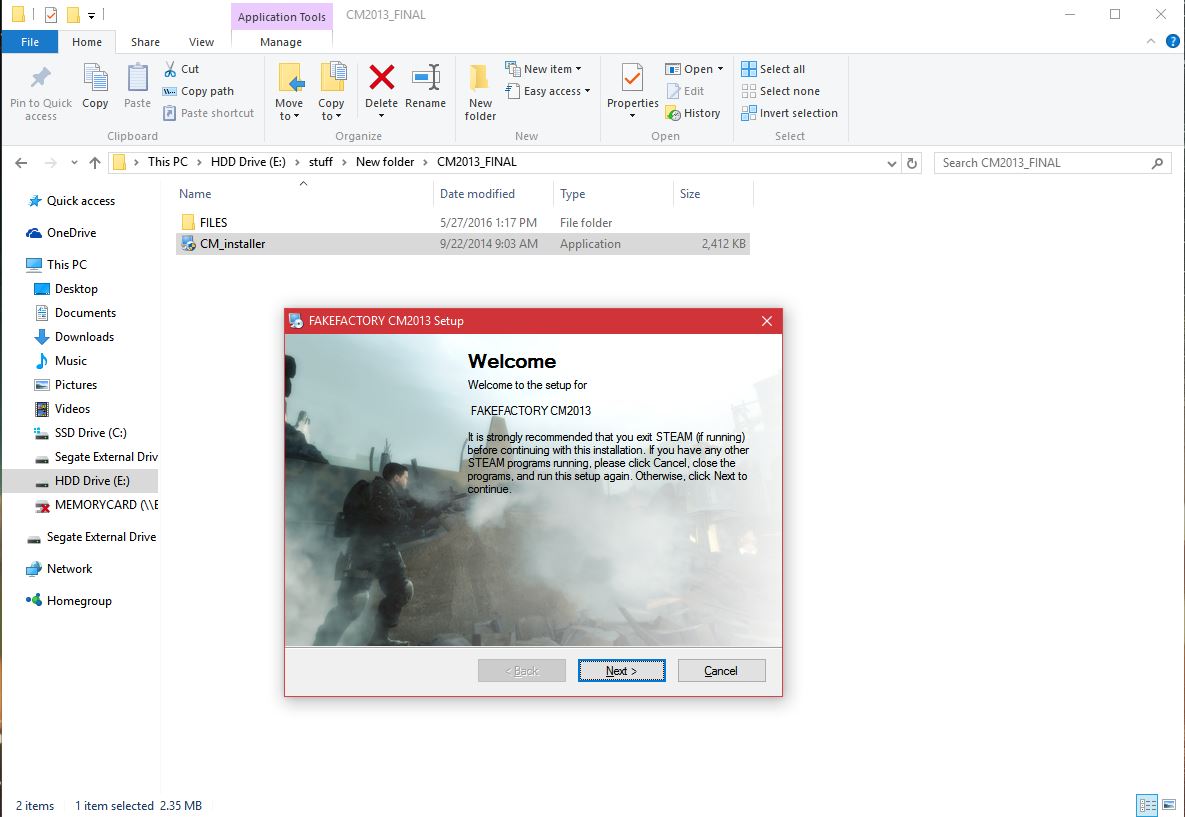Sort by the Date modified column

pos(493,193)
